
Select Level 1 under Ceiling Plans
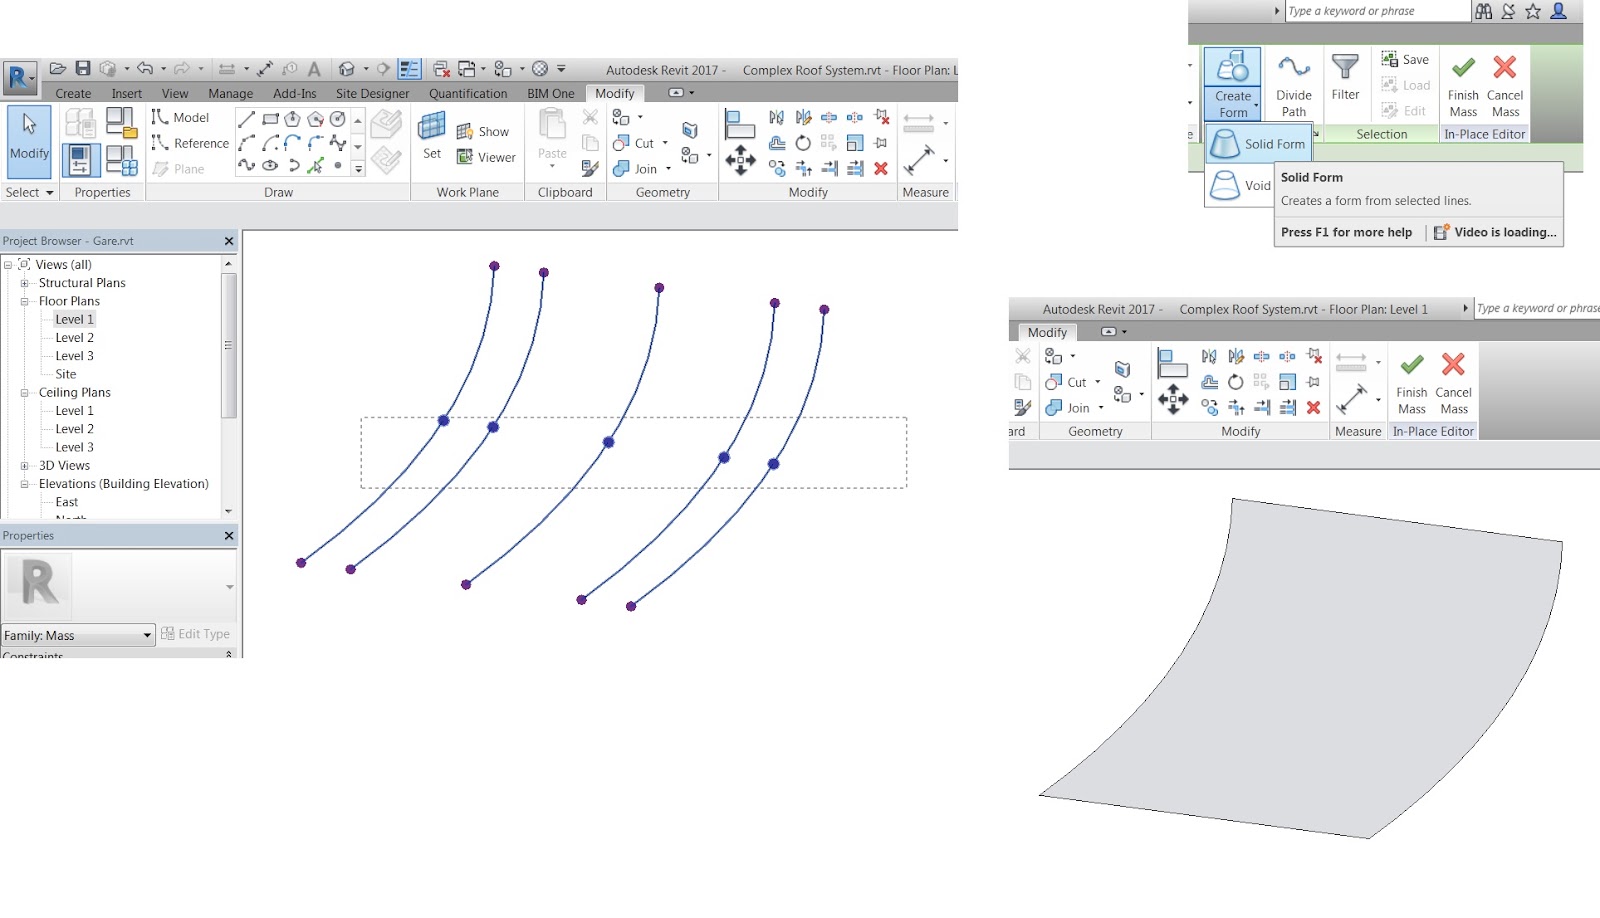pos(74,410)
